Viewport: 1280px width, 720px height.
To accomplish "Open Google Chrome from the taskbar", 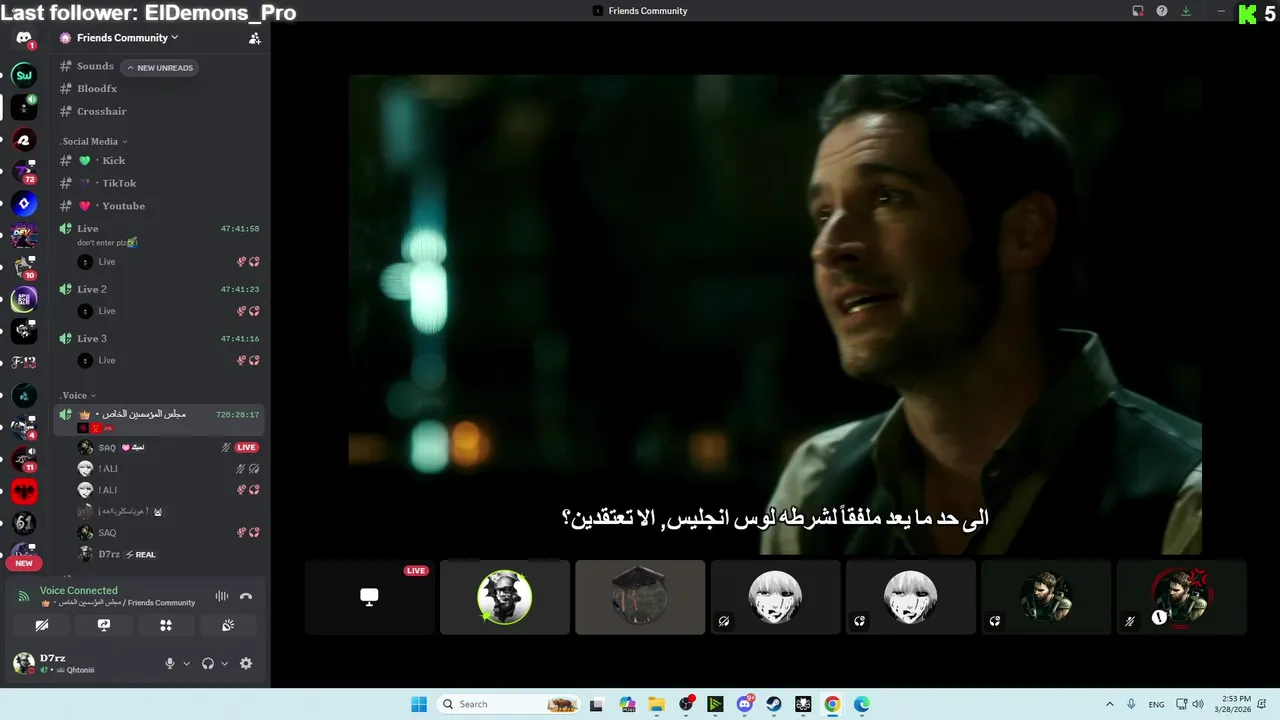I will pos(832,704).
